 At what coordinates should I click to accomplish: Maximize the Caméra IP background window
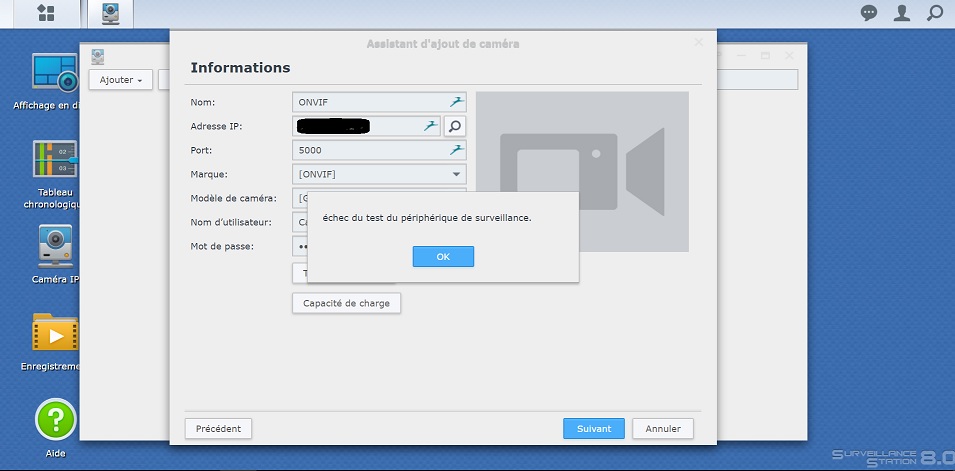coord(765,55)
